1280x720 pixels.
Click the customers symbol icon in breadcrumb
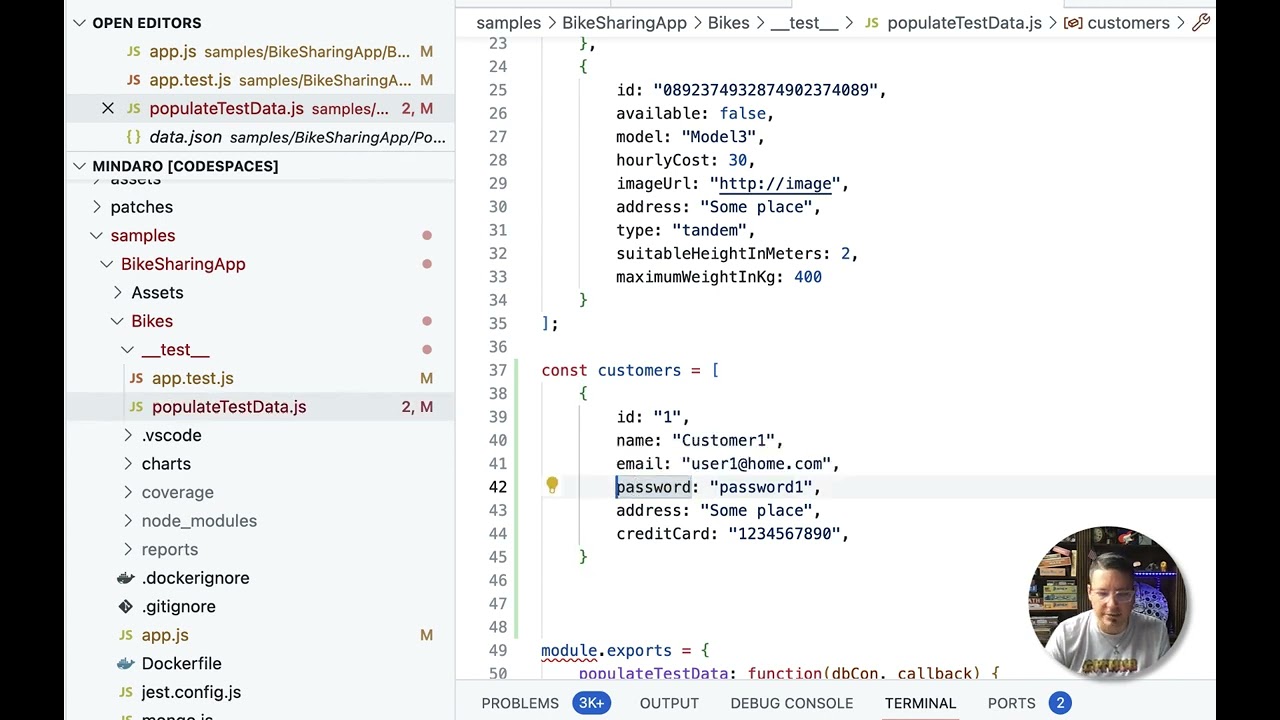[x=1074, y=22]
